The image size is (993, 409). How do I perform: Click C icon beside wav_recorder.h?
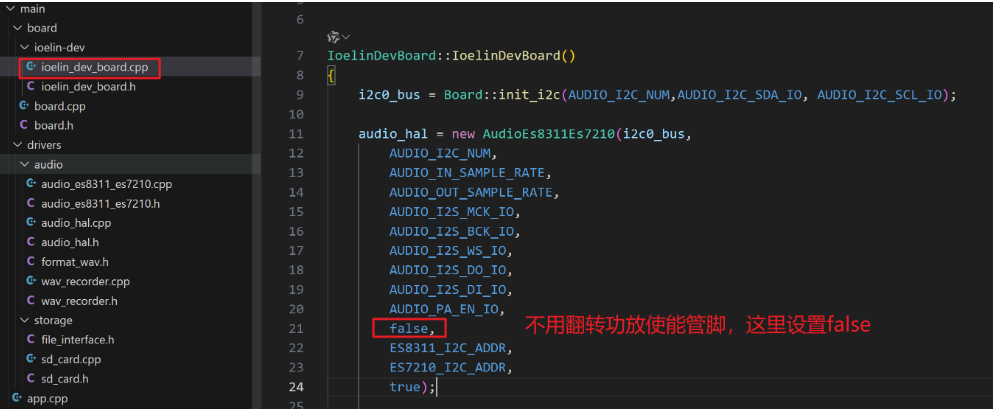point(31,301)
